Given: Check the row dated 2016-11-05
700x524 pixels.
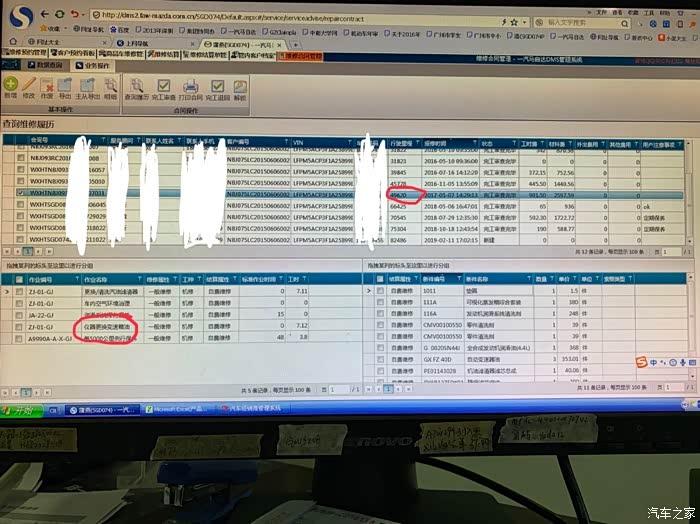Looking at the screenshot, I should click(x=21, y=181).
